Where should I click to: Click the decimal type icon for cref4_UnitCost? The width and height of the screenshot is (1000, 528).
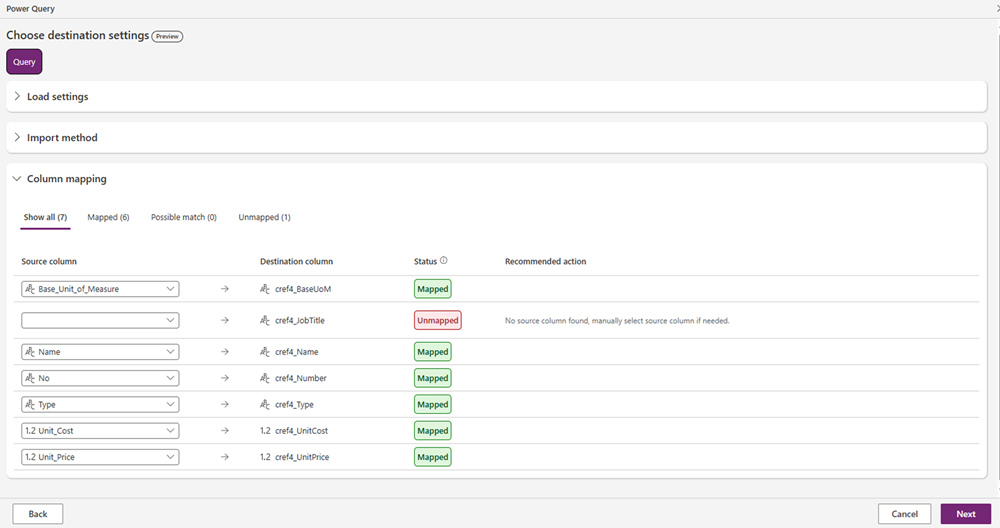coord(265,431)
